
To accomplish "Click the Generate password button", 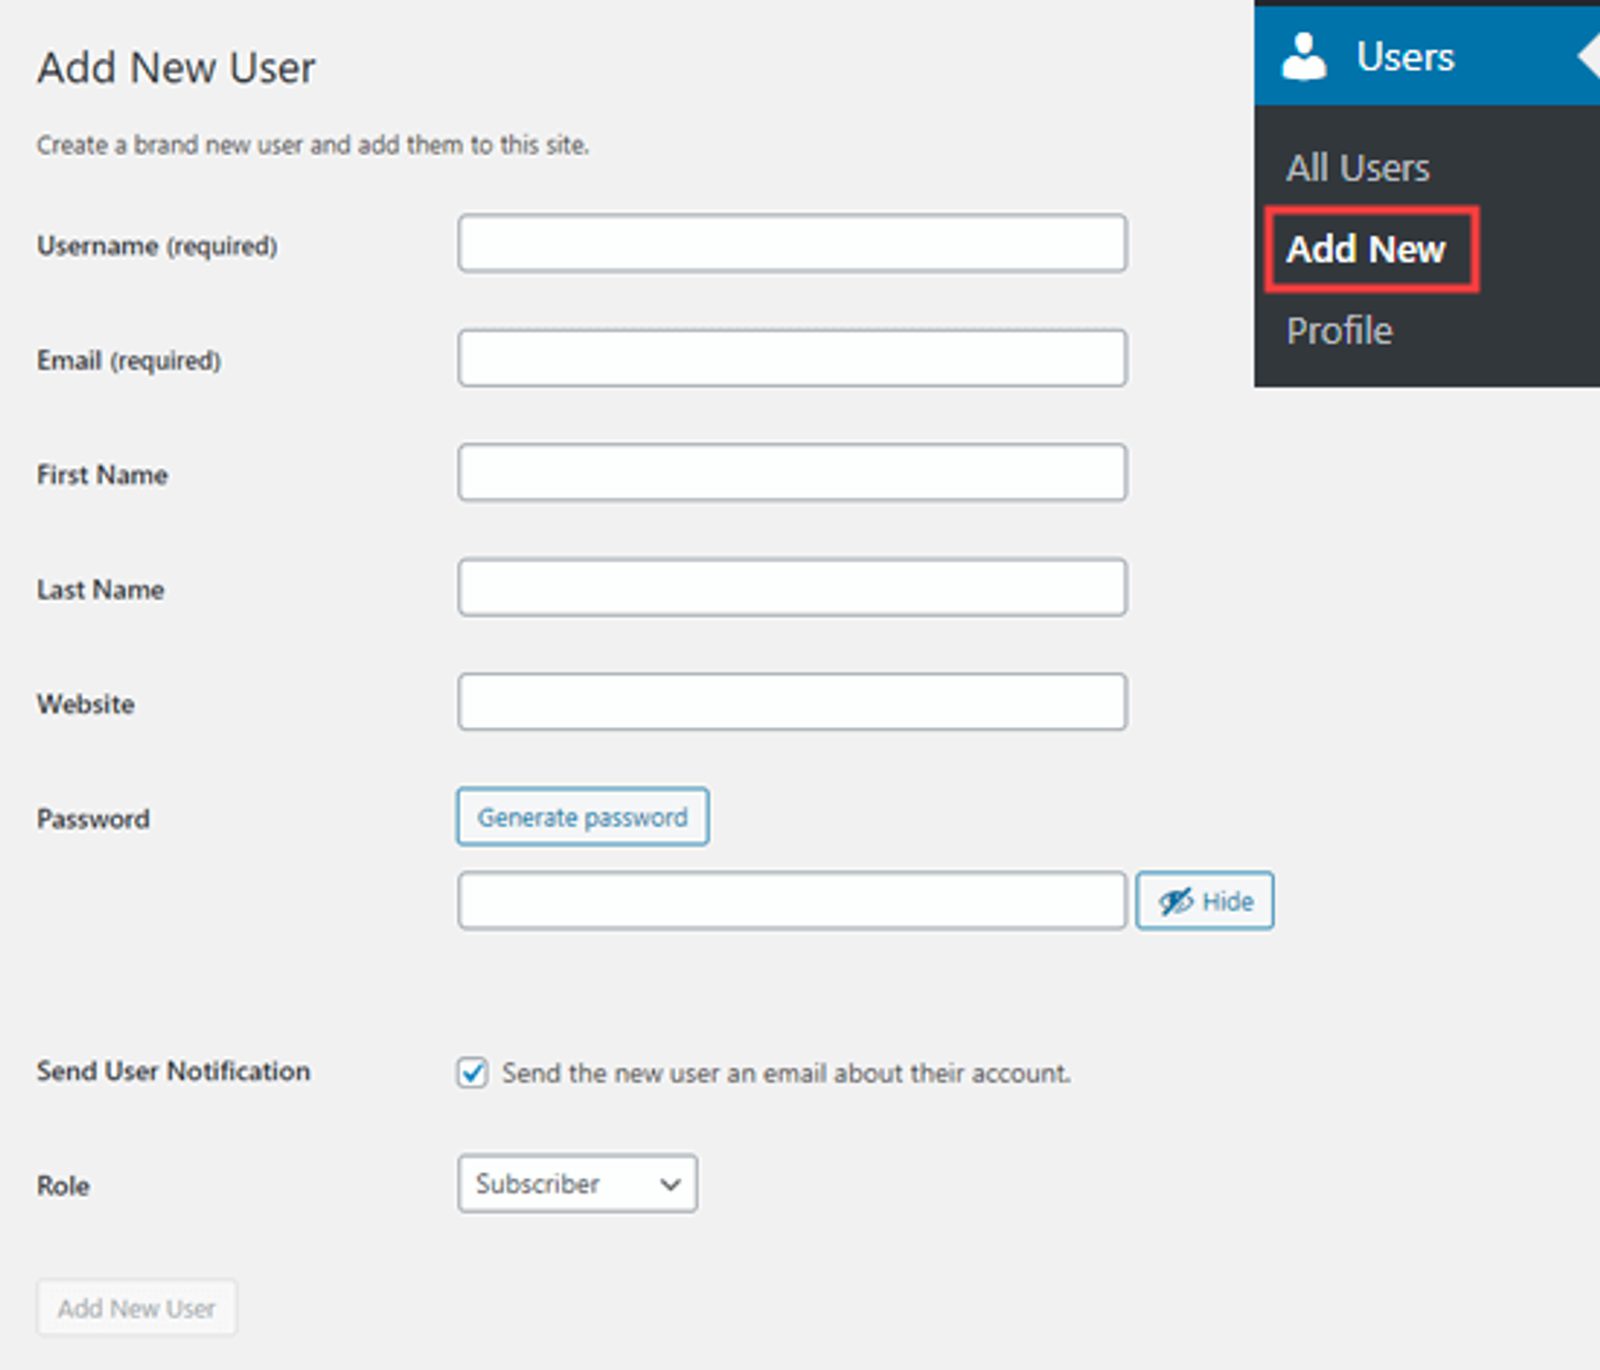I will tap(582, 816).
